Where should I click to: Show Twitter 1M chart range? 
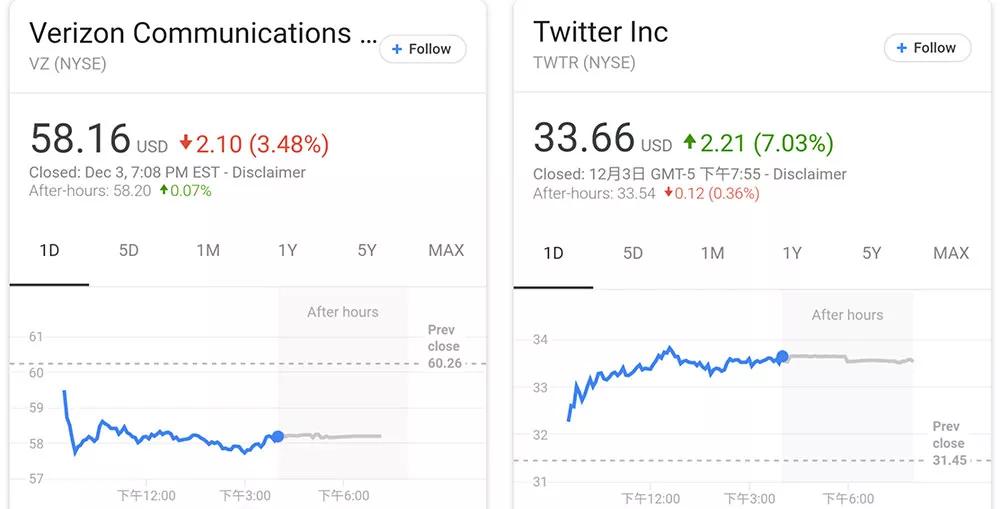click(x=712, y=253)
